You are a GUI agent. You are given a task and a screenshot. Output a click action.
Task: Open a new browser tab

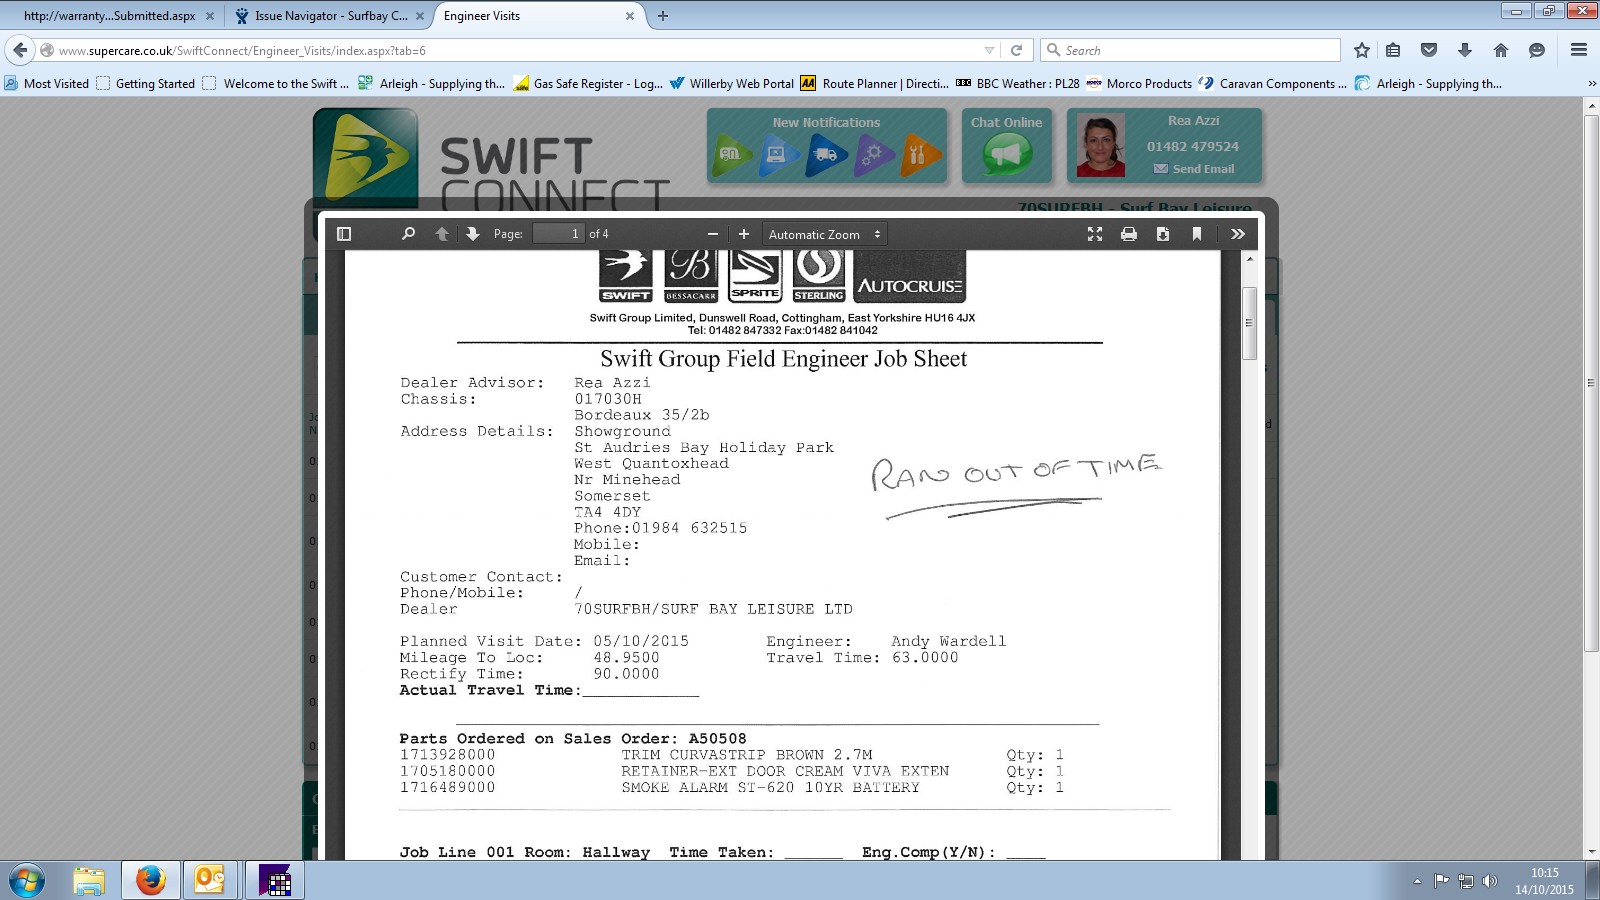pos(663,16)
